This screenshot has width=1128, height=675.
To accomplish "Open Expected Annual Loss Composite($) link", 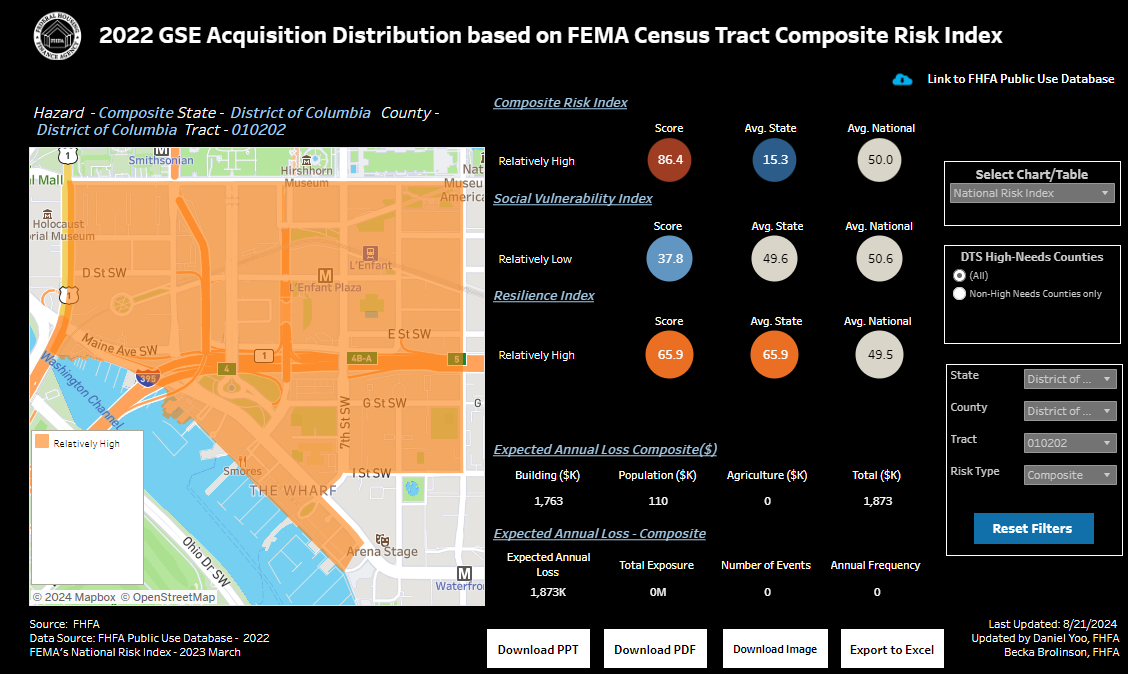I will coord(605,449).
